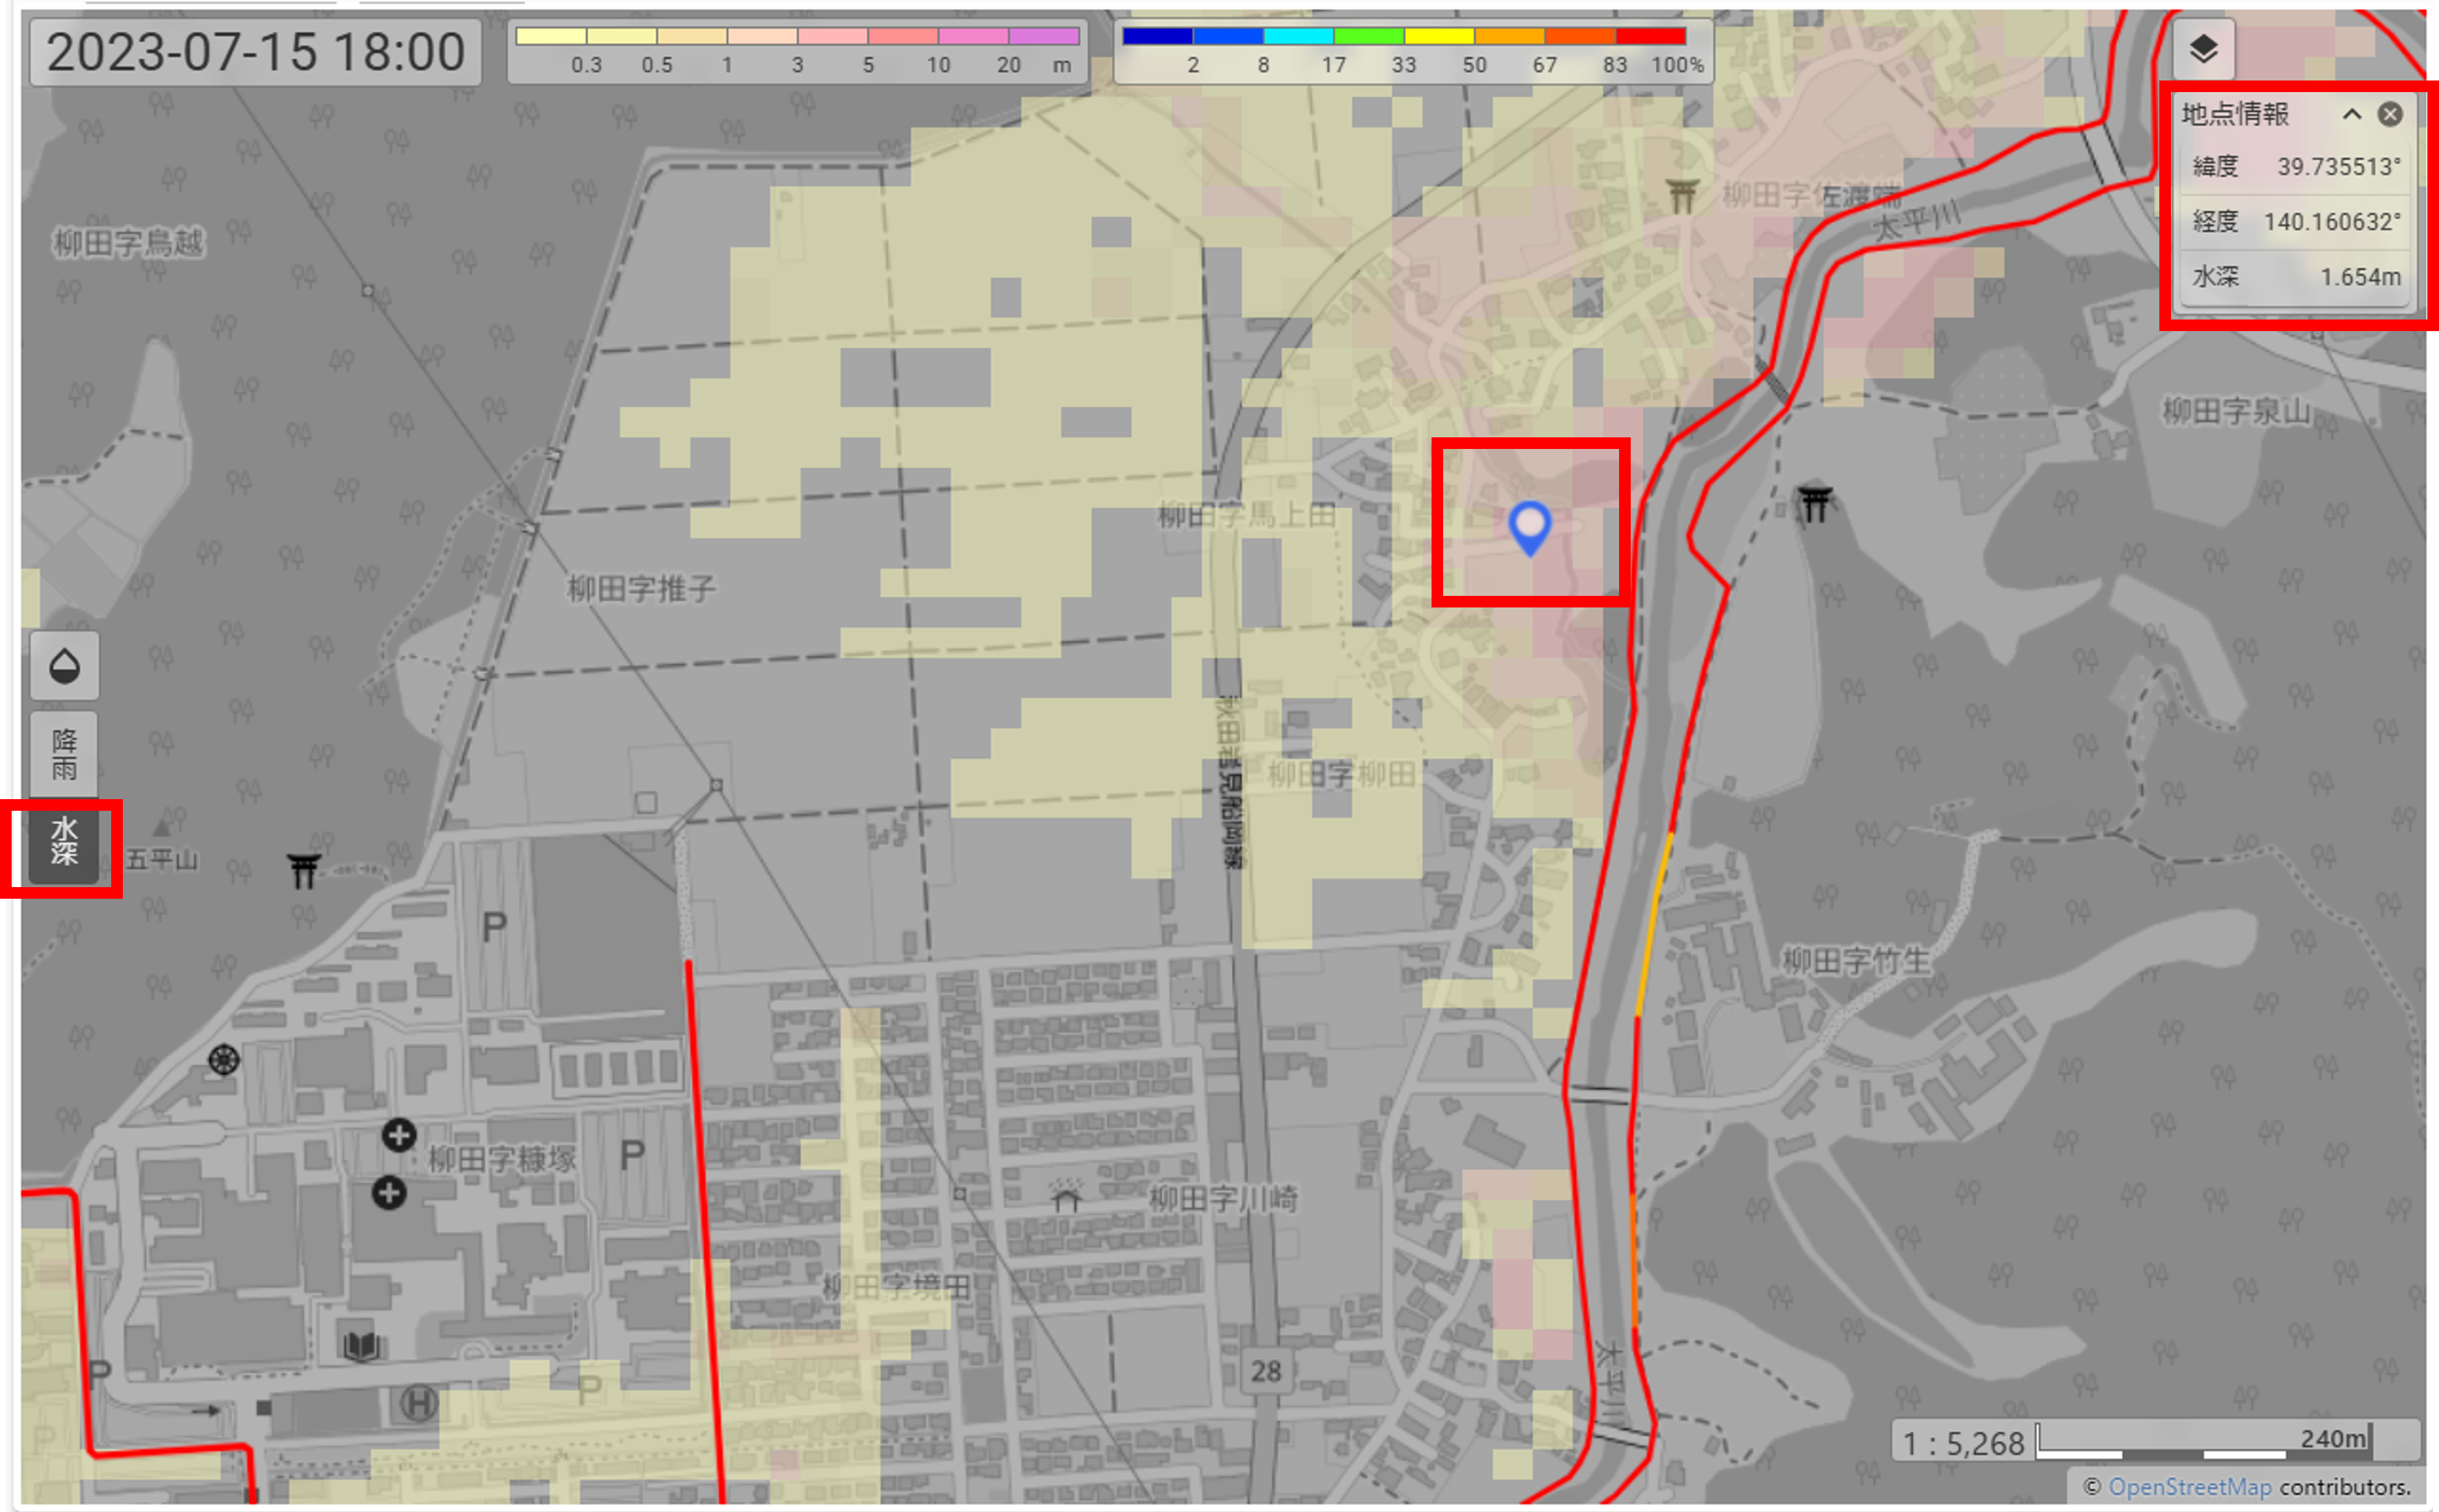Click the library book icon on map
This screenshot has width=2439, height=1512.
point(361,1345)
